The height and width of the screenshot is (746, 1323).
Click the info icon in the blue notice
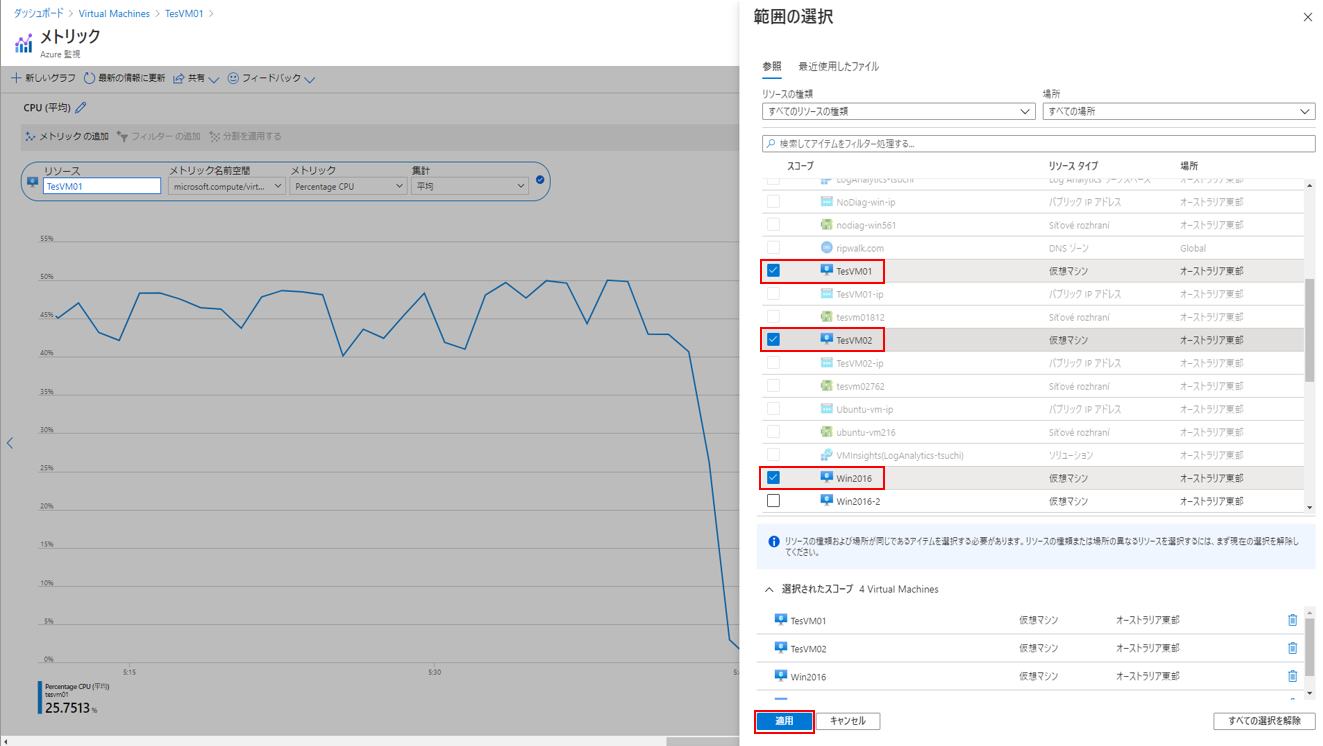coord(773,542)
